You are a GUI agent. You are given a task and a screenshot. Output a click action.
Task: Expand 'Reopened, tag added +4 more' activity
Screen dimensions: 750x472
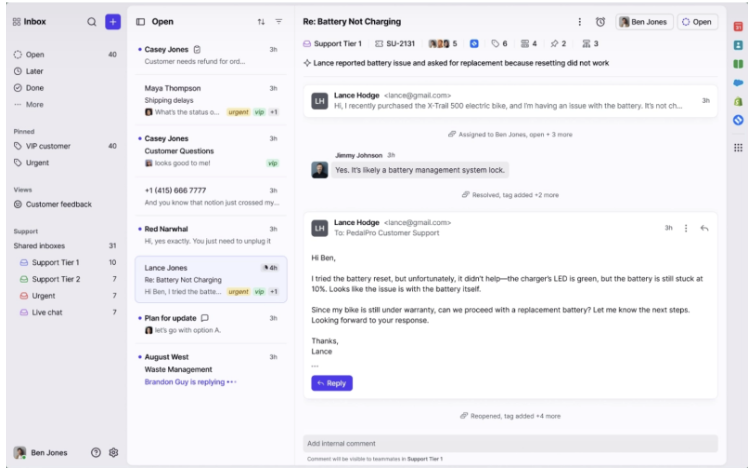tap(510, 416)
